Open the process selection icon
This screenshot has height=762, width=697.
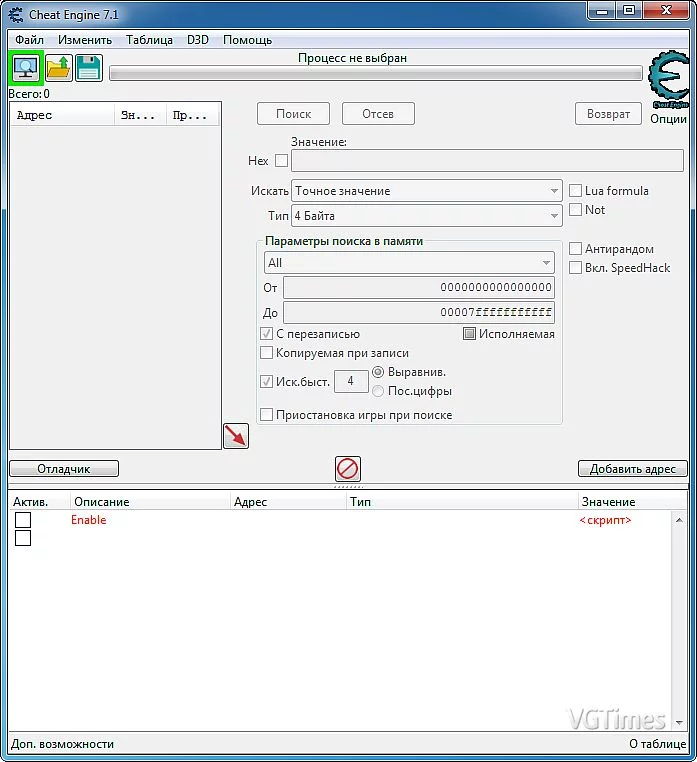26,68
